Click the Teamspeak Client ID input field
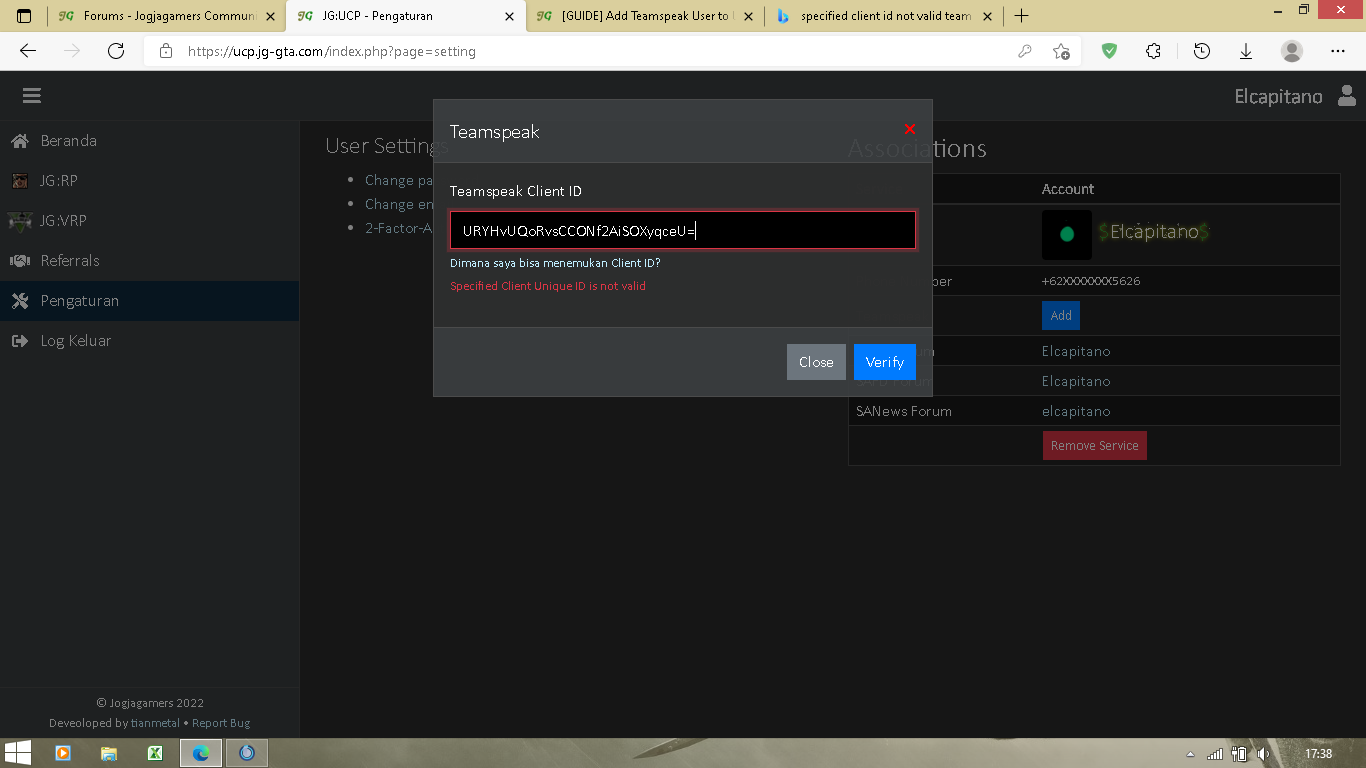The image size is (1366, 768). pos(683,230)
